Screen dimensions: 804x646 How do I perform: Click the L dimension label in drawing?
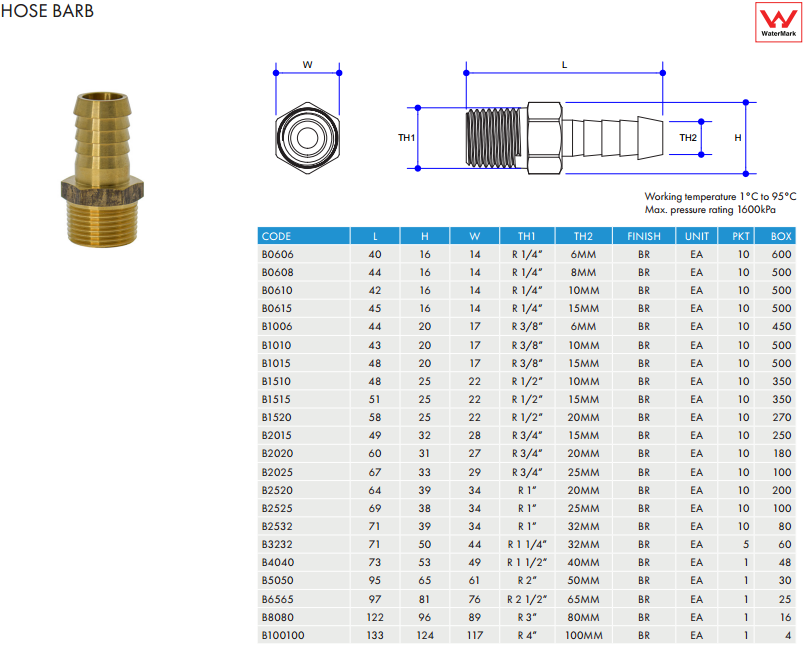click(564, 65)
